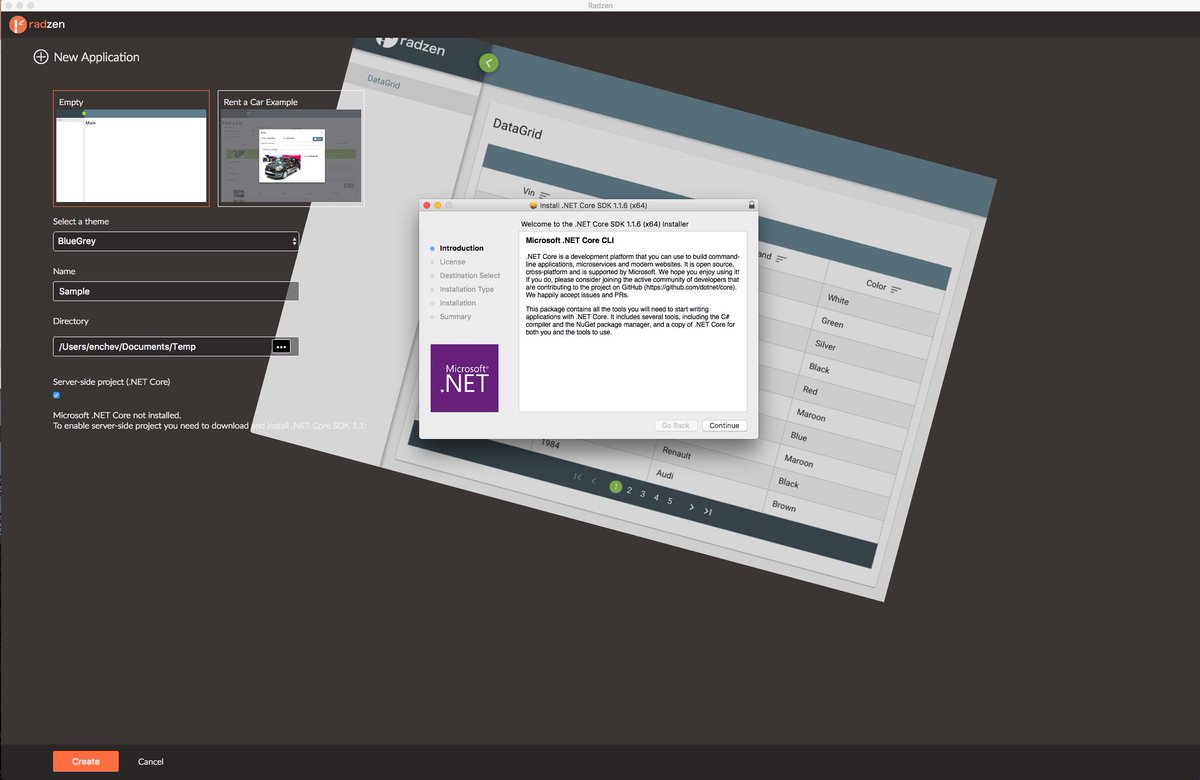Click the installer's lock icon
1200x780 pixels.
coord(751,205)
